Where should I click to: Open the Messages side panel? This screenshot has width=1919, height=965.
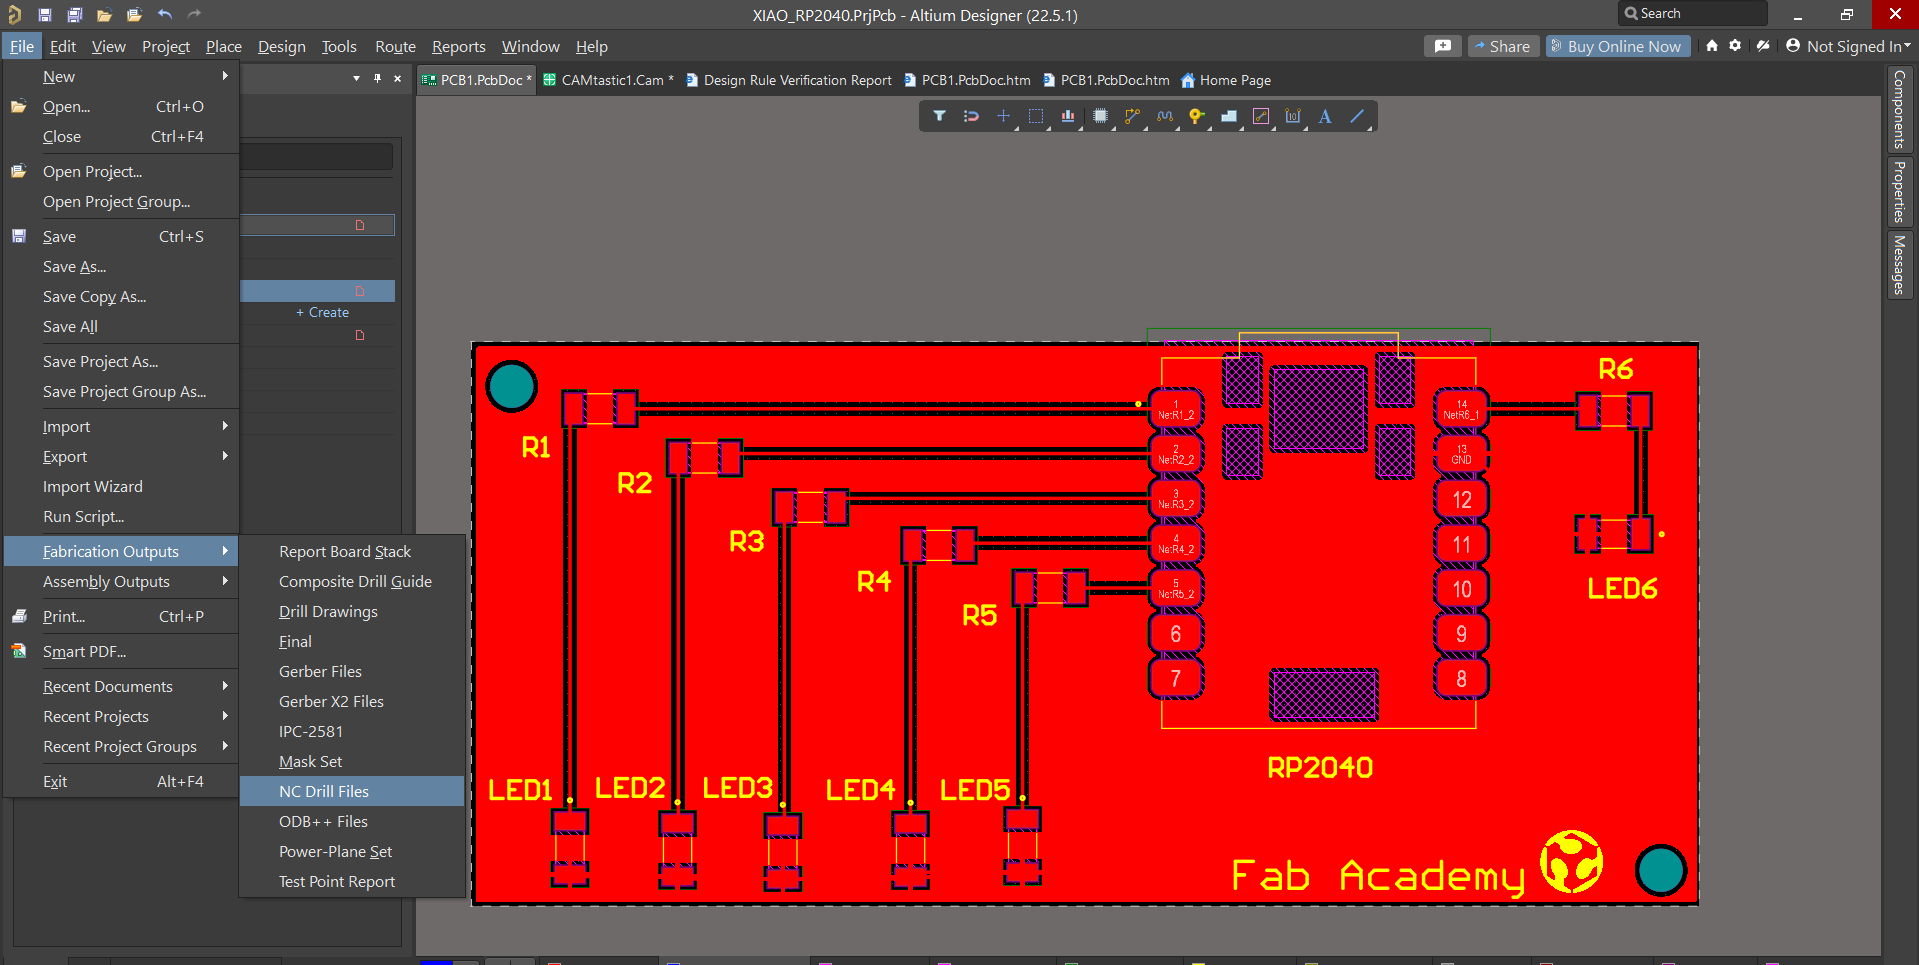click(x=1899, y=265)
